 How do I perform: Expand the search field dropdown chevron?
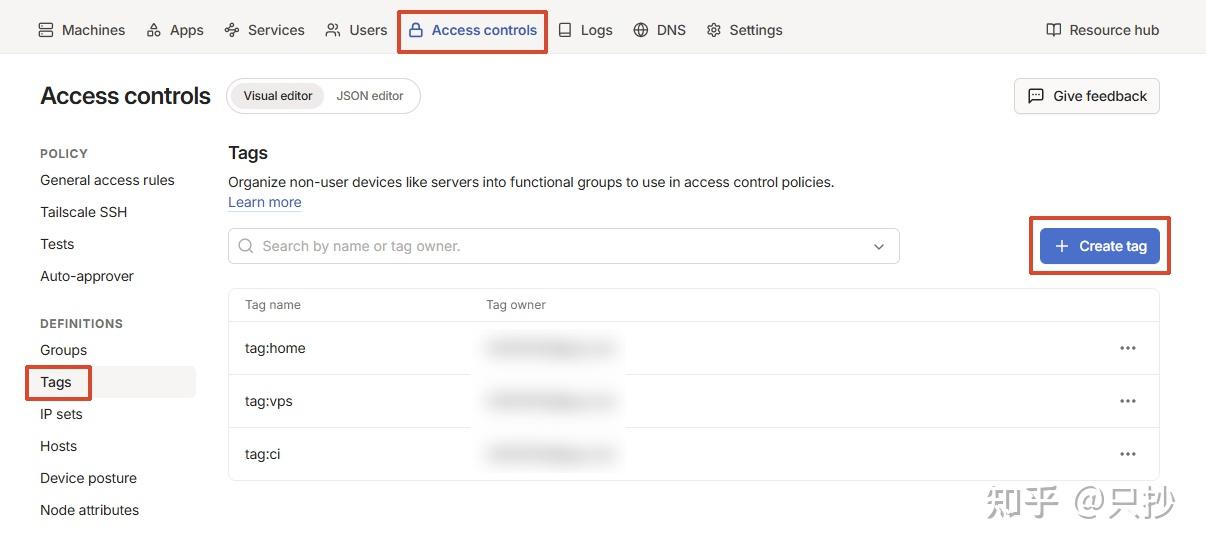(x=879, y=246)
